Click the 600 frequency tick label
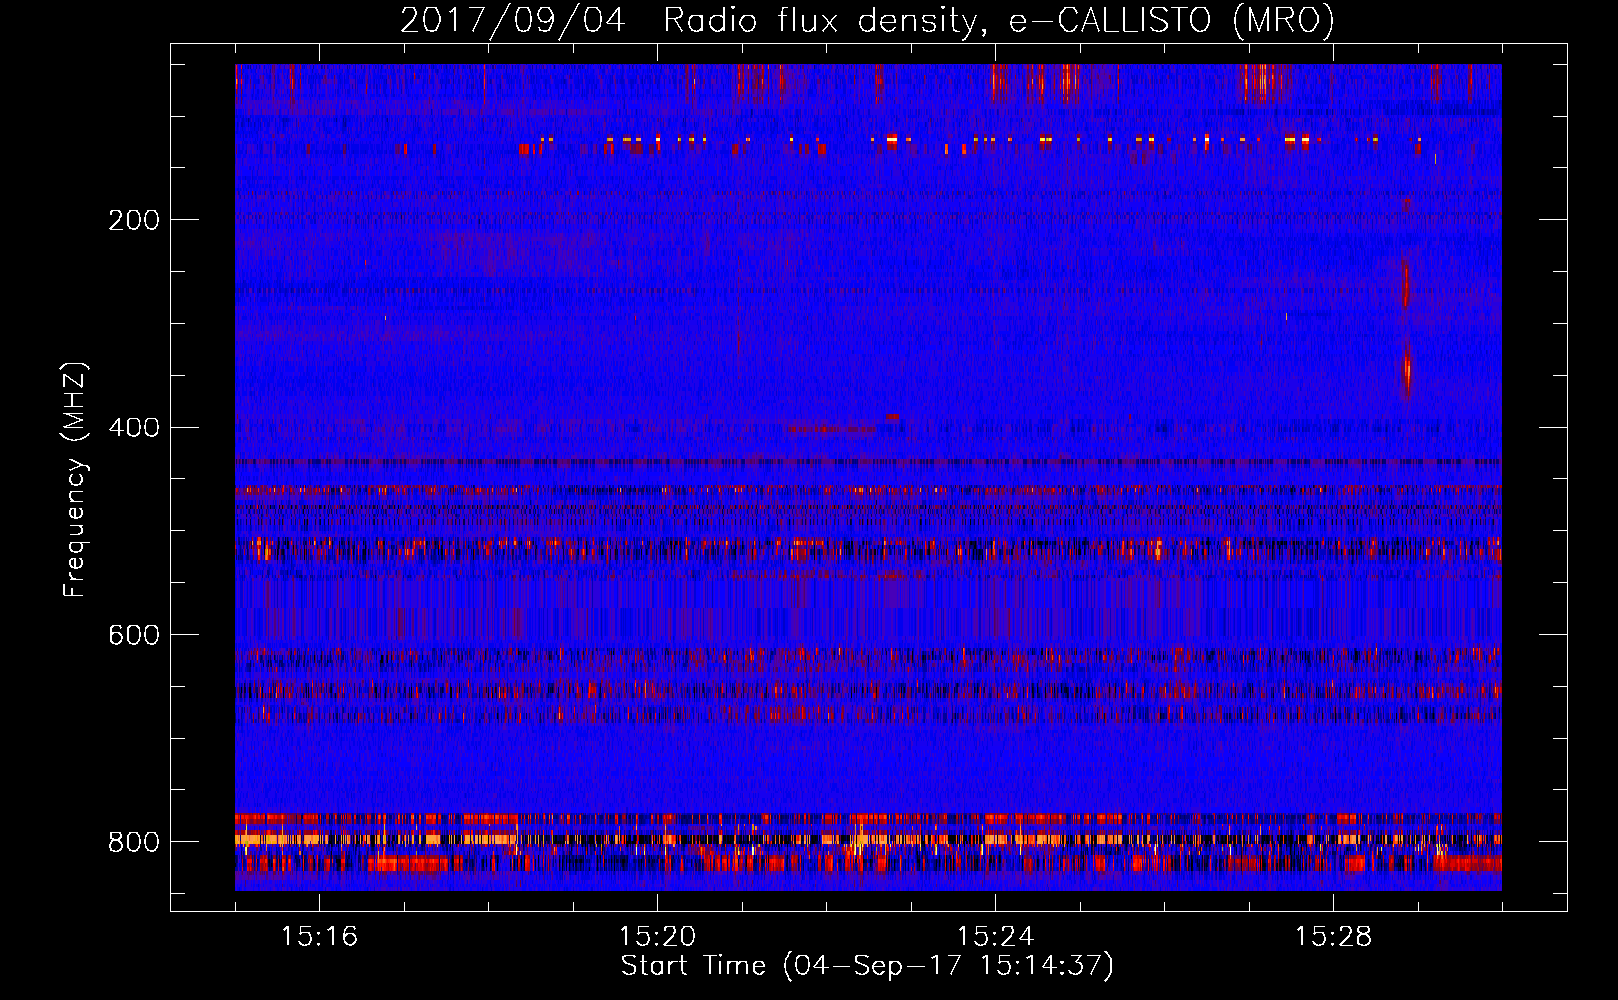Viewport: 1618px width, 1000px height. pyautogui.click(x=134, y=636)
